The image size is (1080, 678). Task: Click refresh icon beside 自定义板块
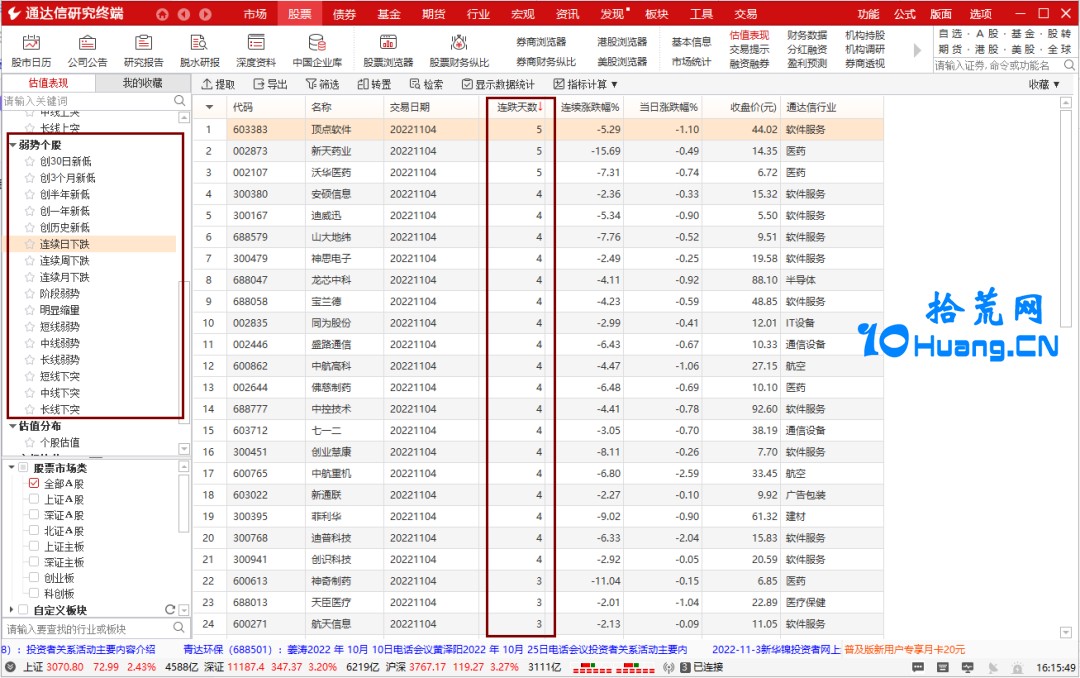tap(169, 609)
